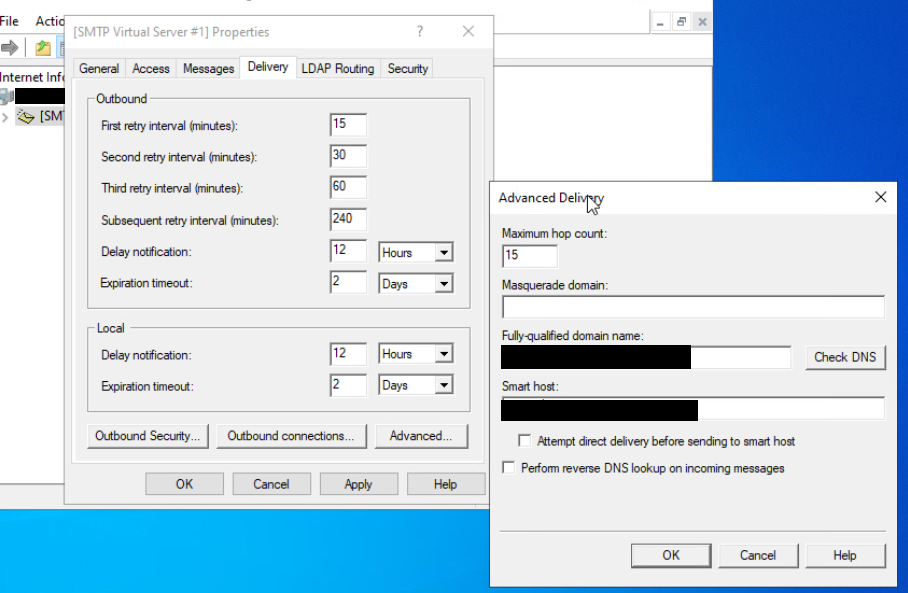Click Local Delay notification value field

click(348, 354)
